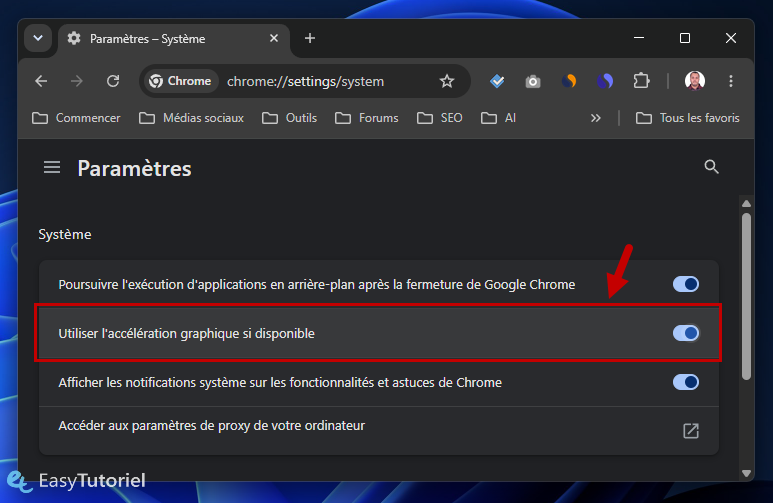Bookmark this page with star icon
Screen dimensions: 773x503
(x=447, y=81)
